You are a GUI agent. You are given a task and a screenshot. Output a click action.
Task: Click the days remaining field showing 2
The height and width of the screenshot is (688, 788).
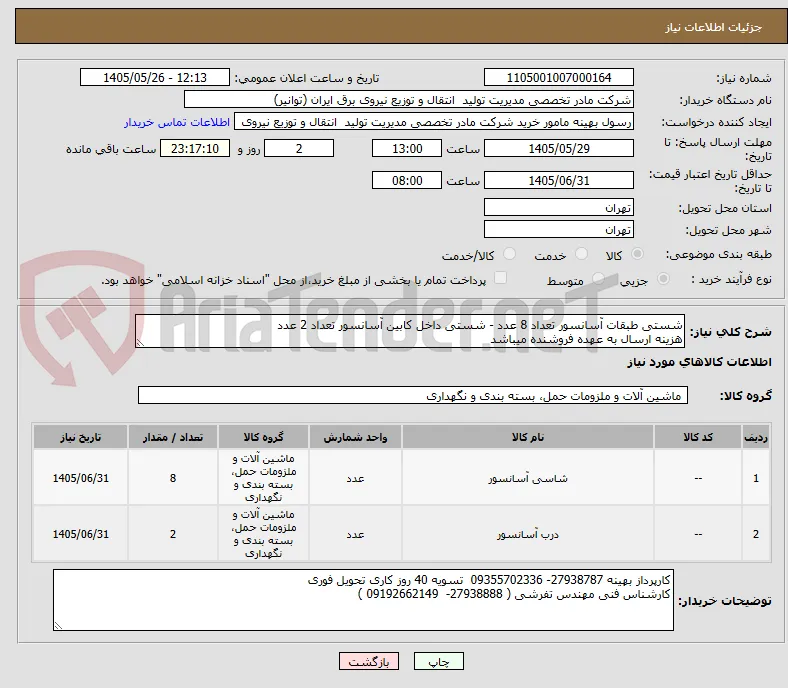click(x=299, y=148)
